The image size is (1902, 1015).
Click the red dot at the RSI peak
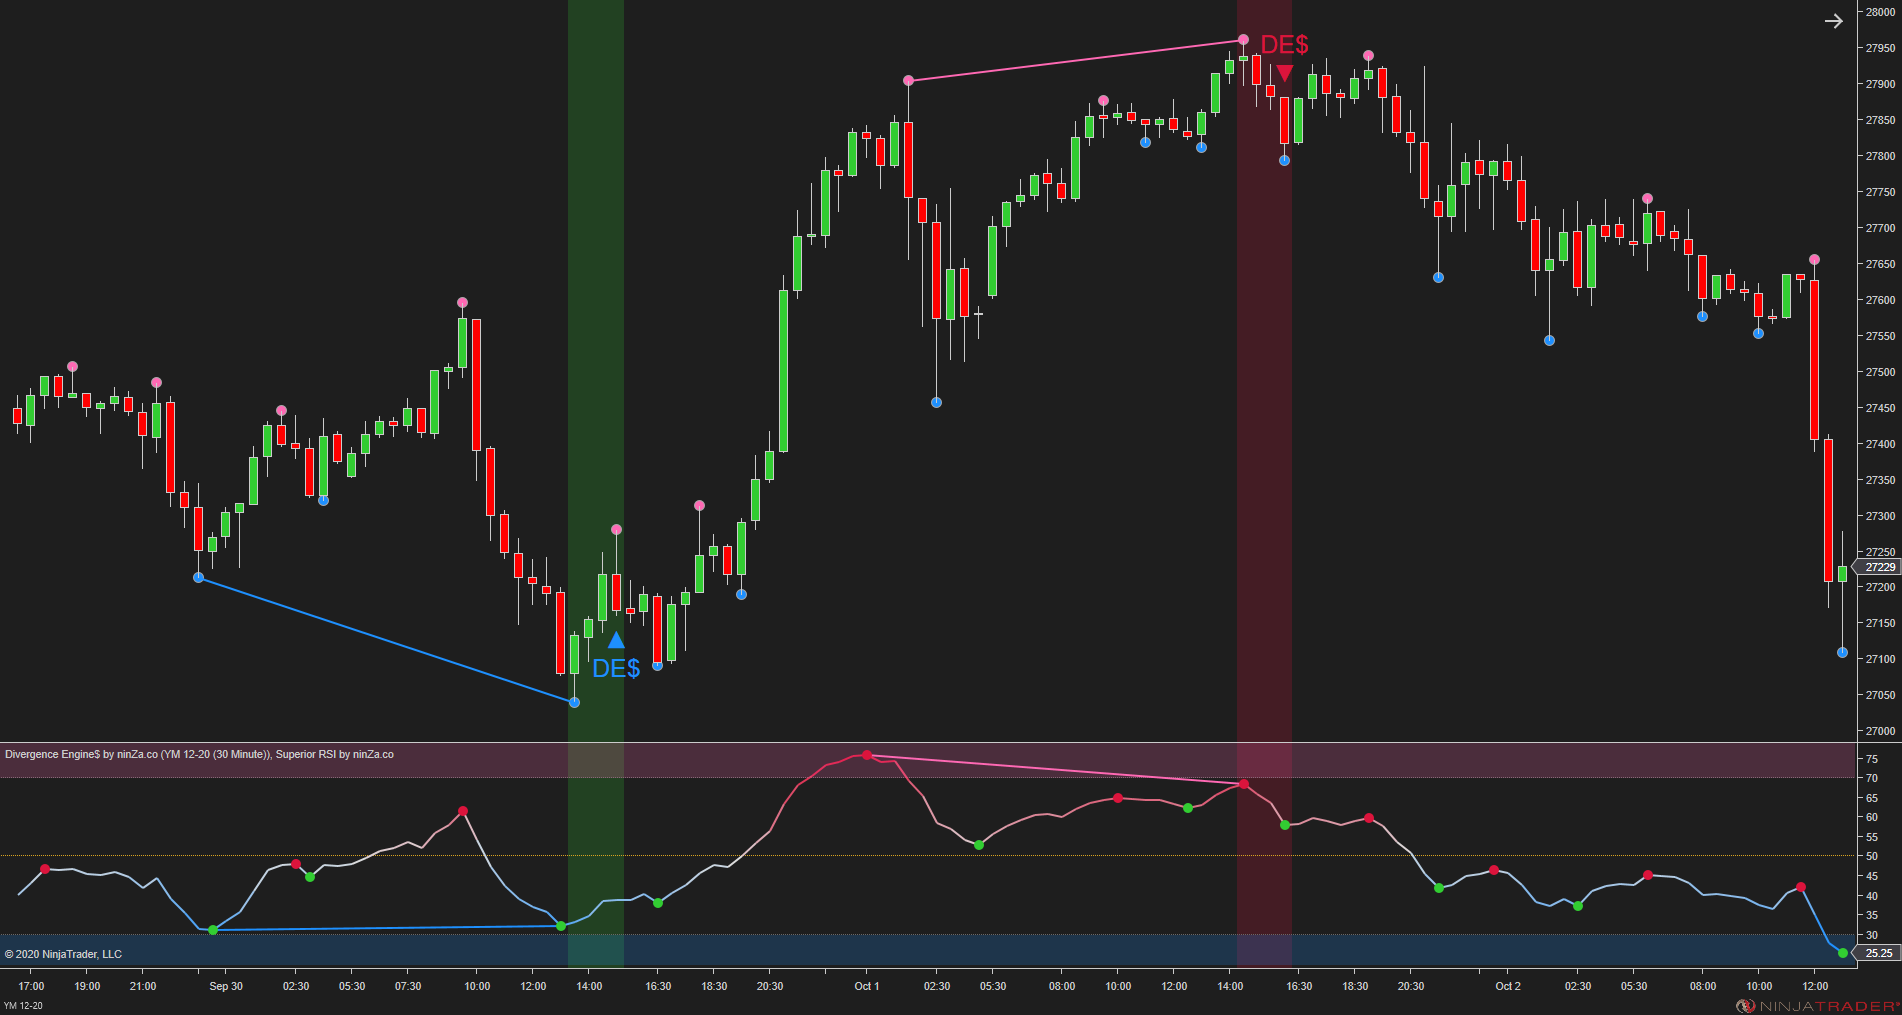[866, 755]
